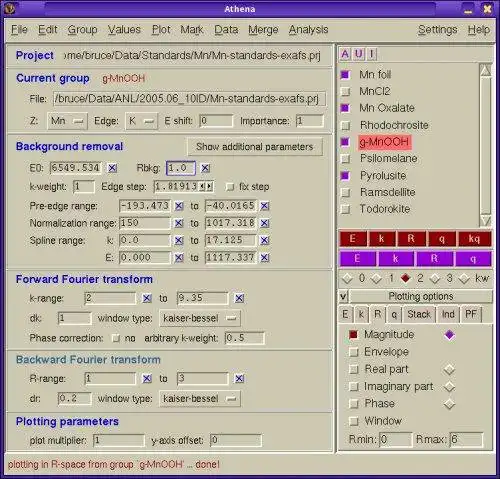Click the Rmax input field
The width and height of the screenshot is (500, 479).
click(466, 440)
